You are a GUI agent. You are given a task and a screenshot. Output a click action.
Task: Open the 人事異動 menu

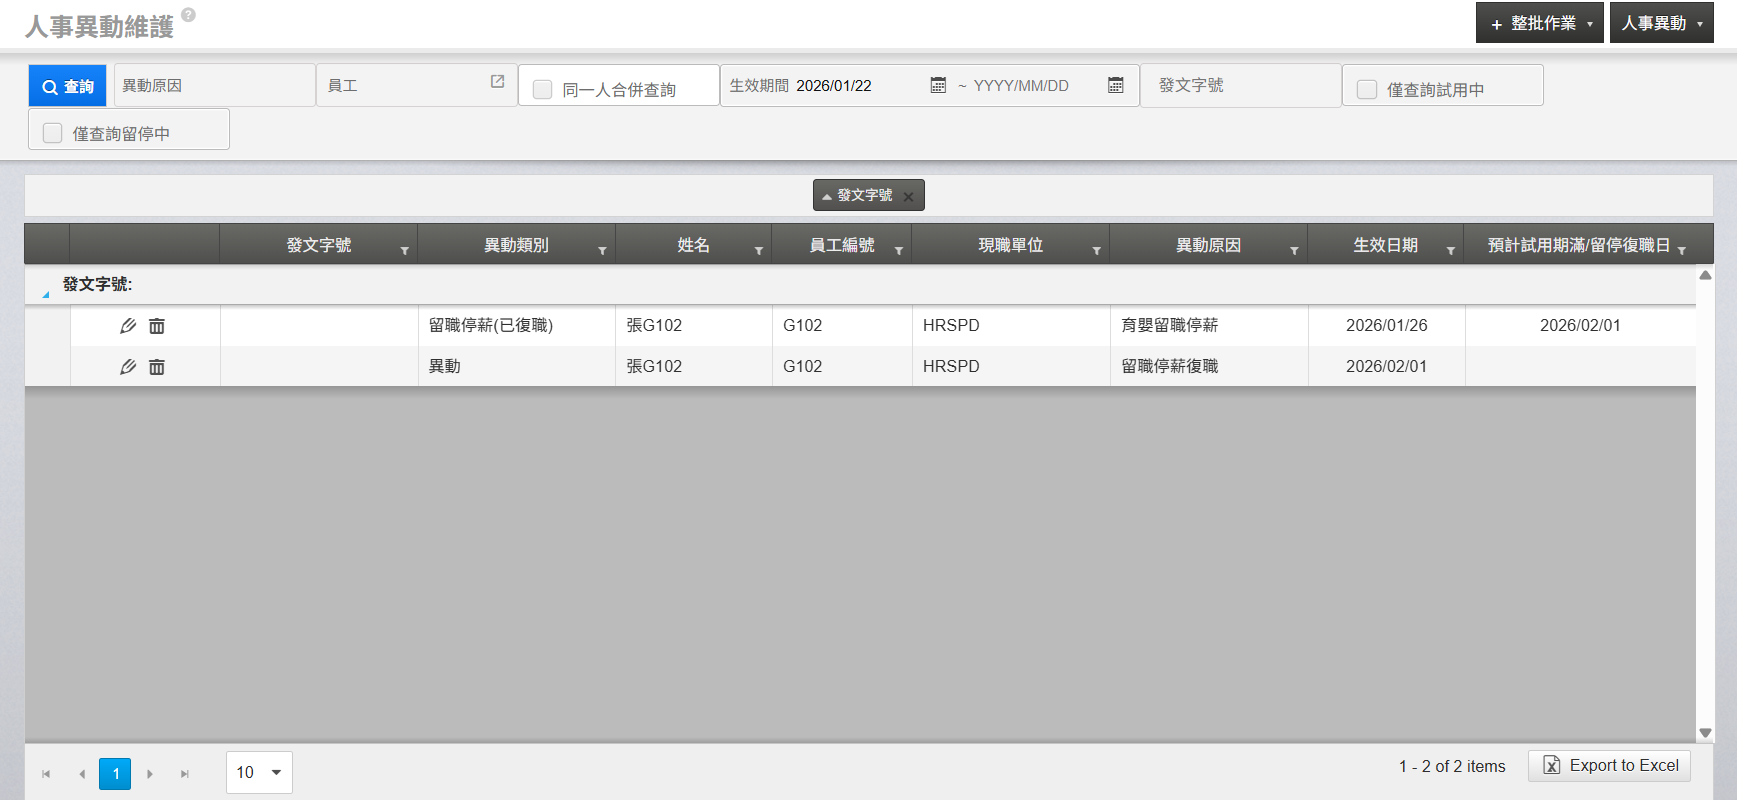pos(1661,23)
